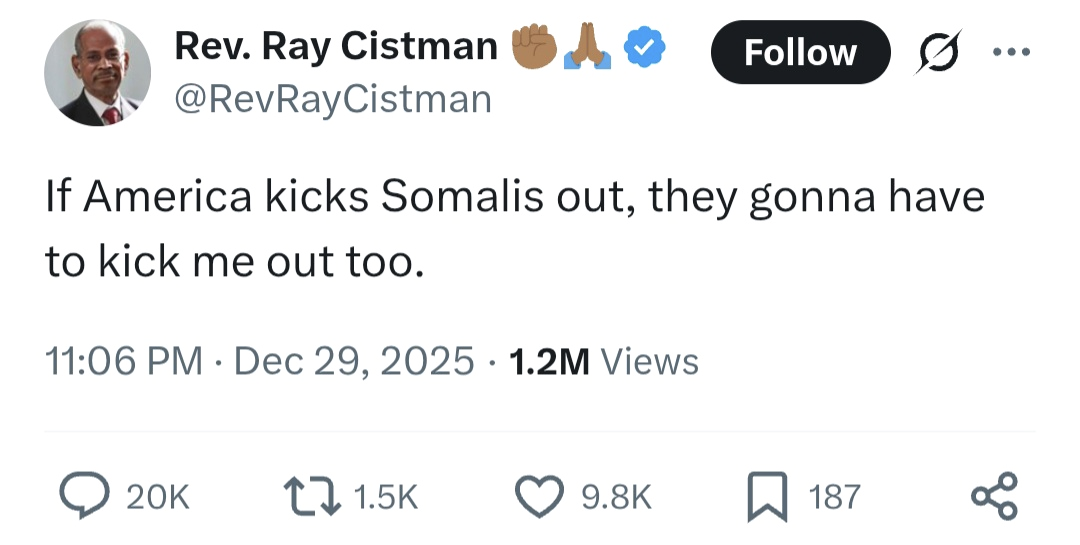The width and height of the screenshot is (1080, 545).
Task: Click the praying hands emoji beside the name
Action: point(587,46)
